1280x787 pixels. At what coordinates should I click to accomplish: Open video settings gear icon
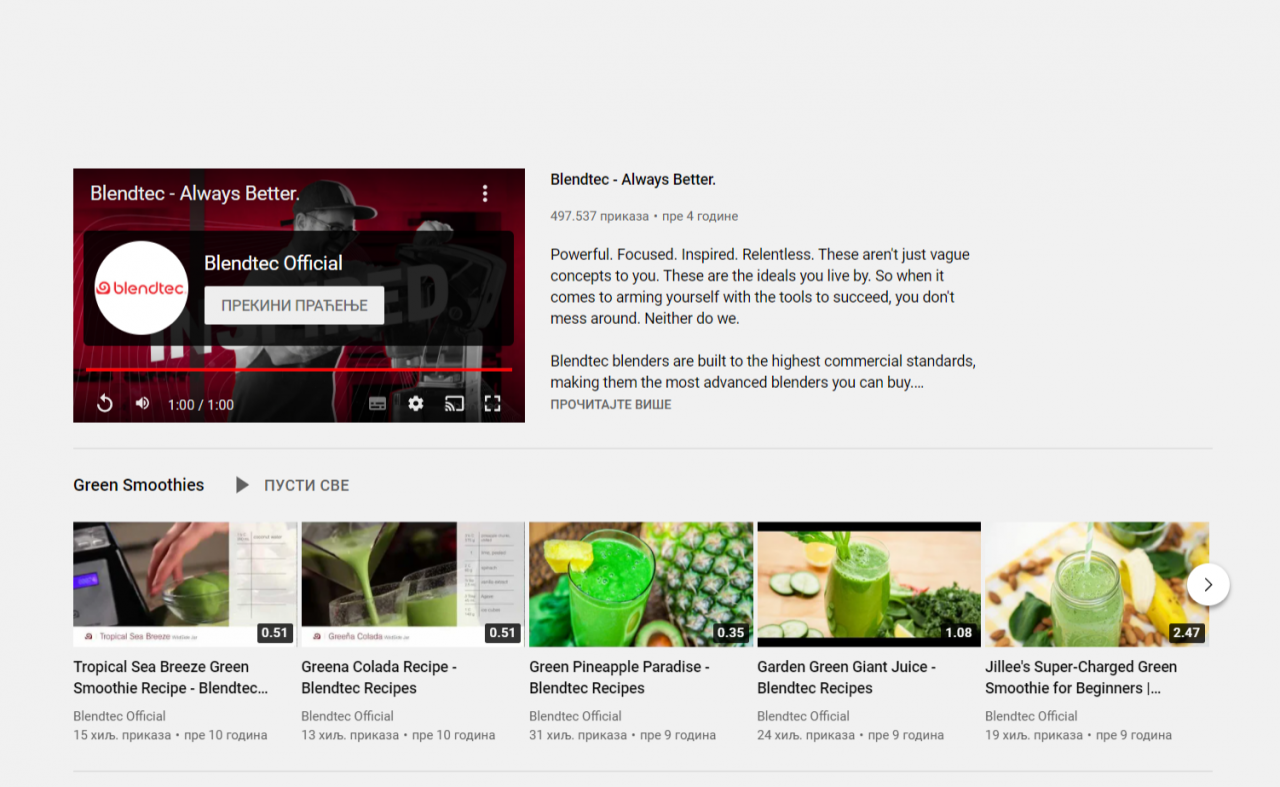point(416,404)
